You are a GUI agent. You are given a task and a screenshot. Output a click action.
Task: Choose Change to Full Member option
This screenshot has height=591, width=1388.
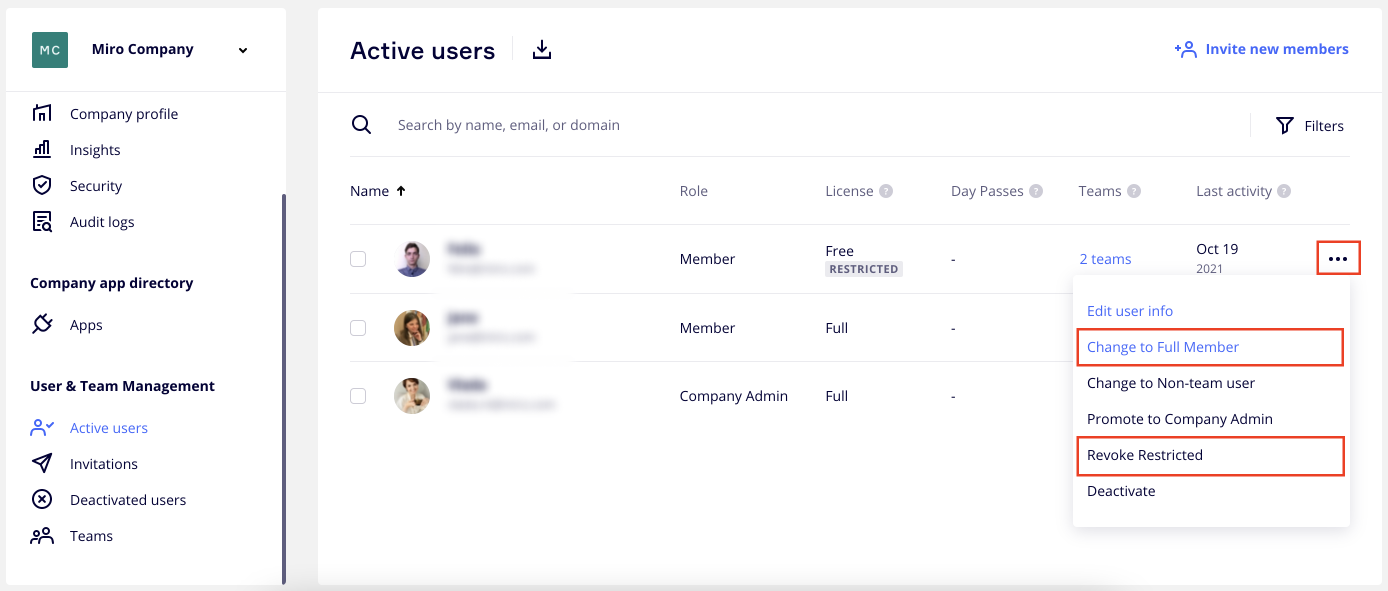(1163, 347)
